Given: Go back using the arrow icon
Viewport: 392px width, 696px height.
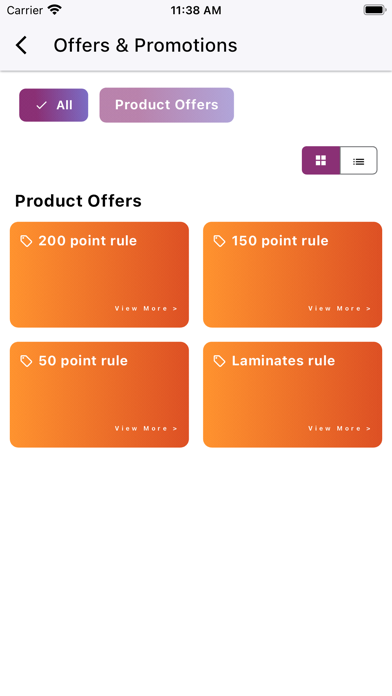Looking at the screenshot, I should coord(21,45).
